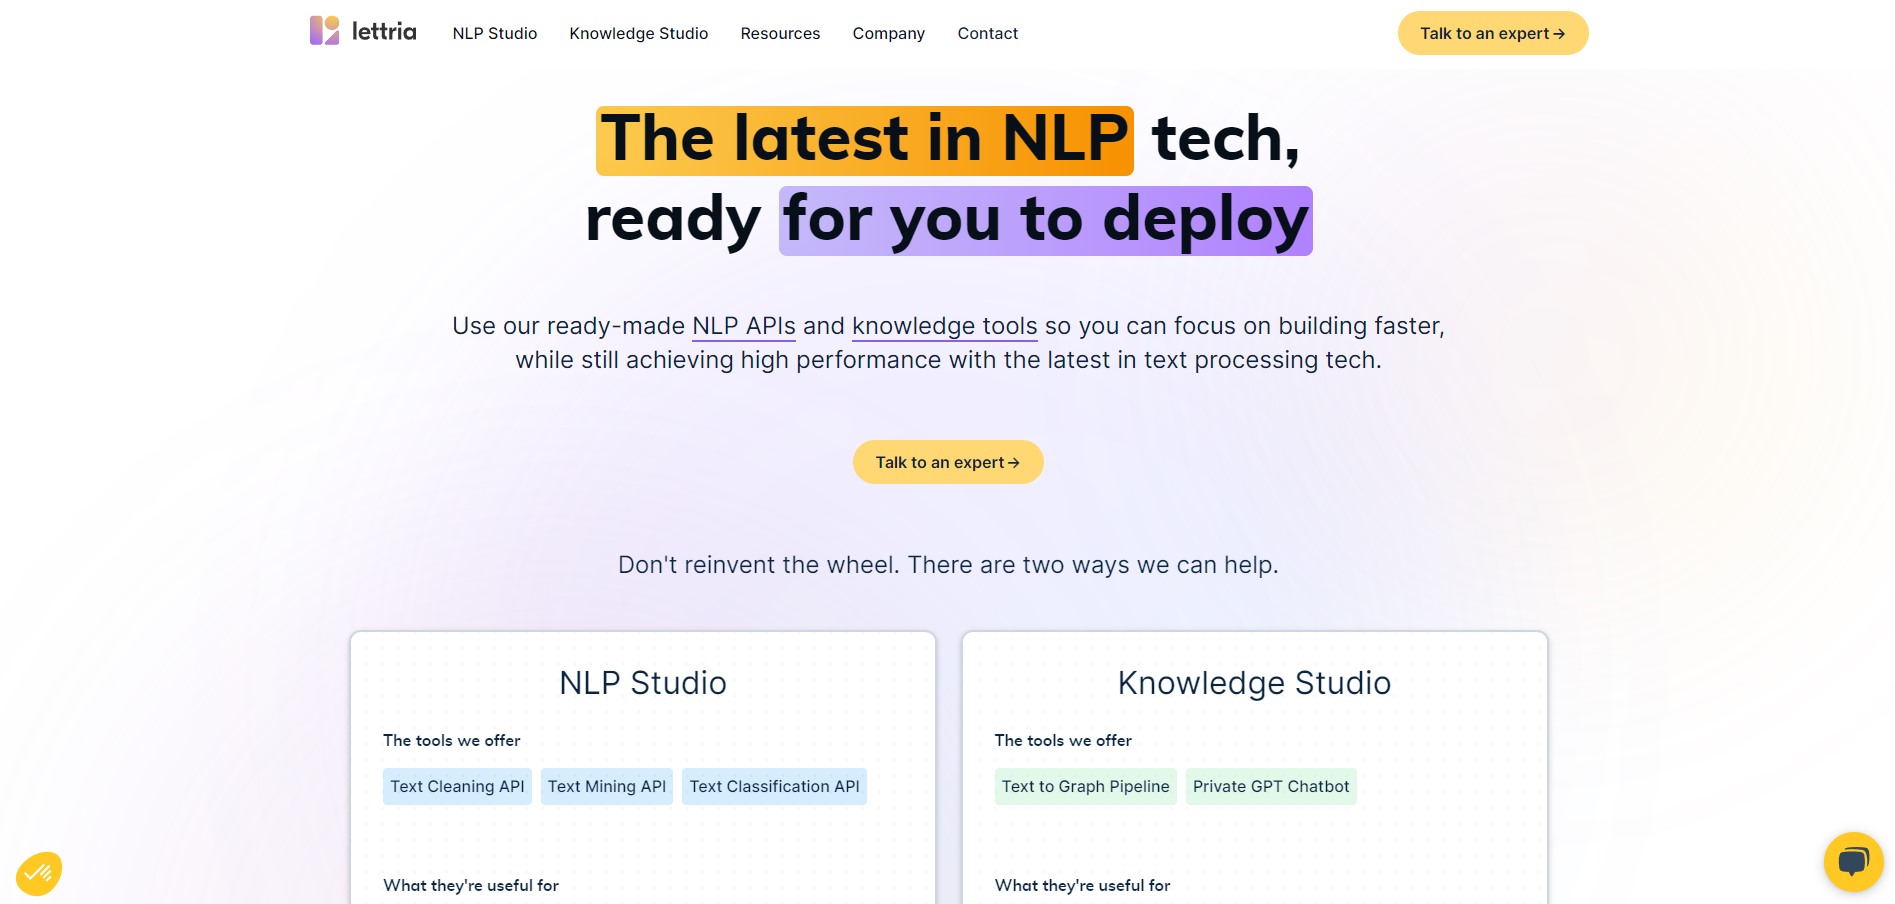This screenshot has height=904, width=1895.
Task: Click header Talk to an expert button
Action: coord(1493,33)
